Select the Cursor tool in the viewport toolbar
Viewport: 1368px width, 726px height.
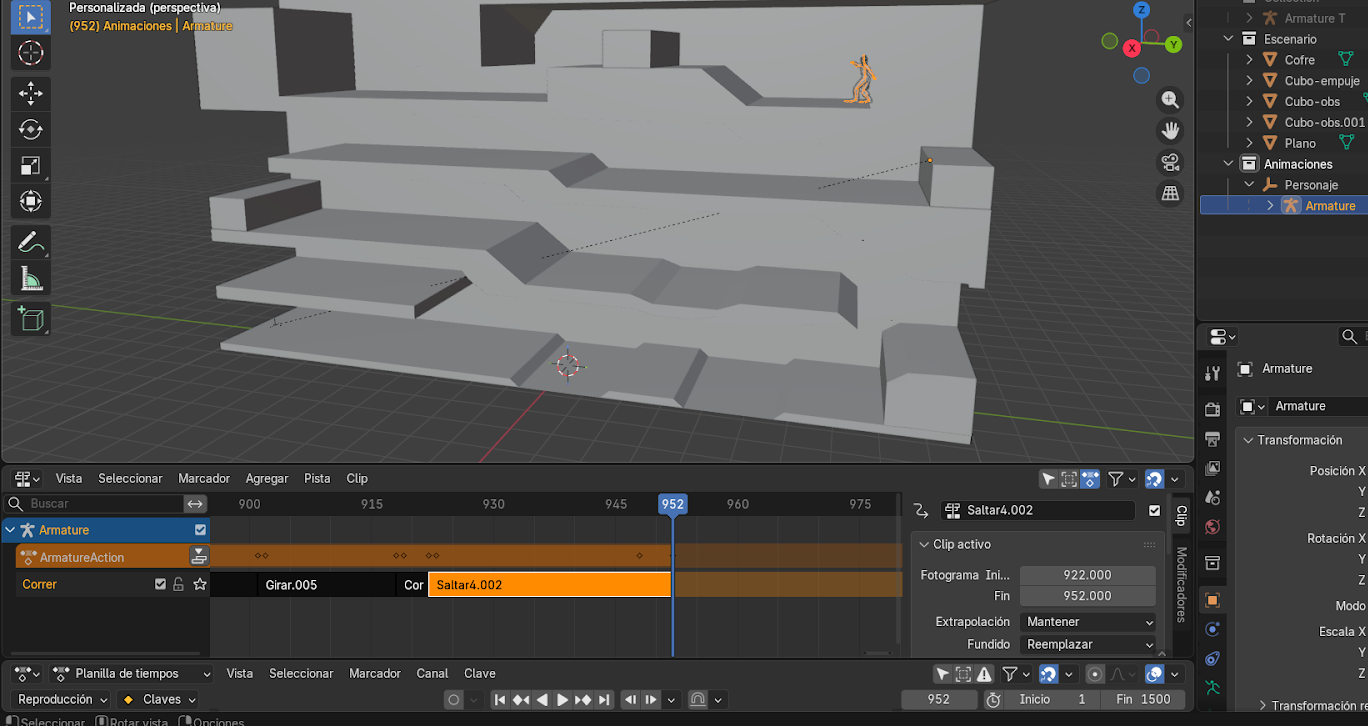(x=30, y=53)
